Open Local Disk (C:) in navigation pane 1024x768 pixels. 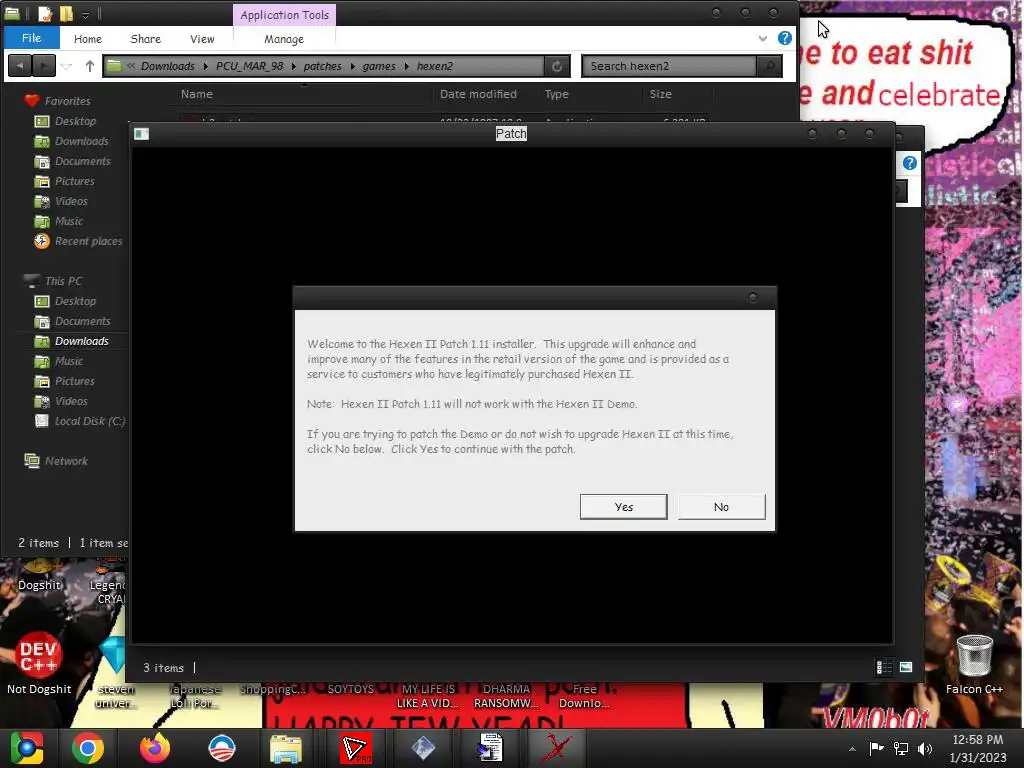point(89,421)
